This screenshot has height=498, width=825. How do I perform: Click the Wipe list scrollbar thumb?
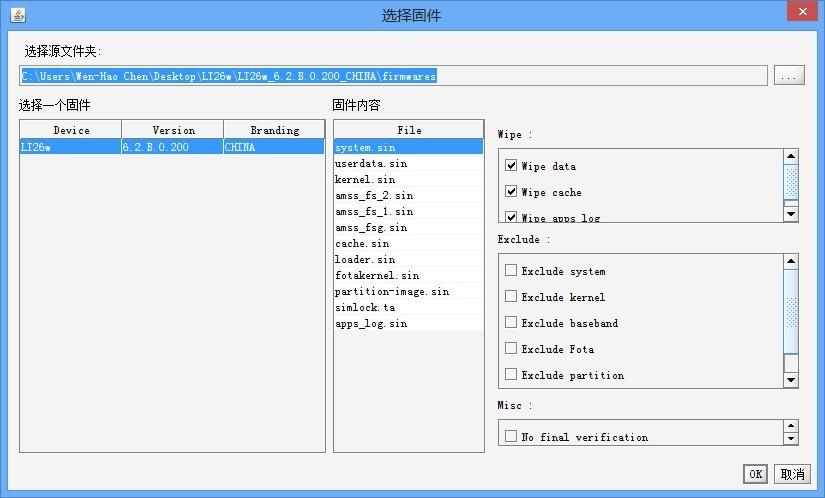tap(791, 182)
